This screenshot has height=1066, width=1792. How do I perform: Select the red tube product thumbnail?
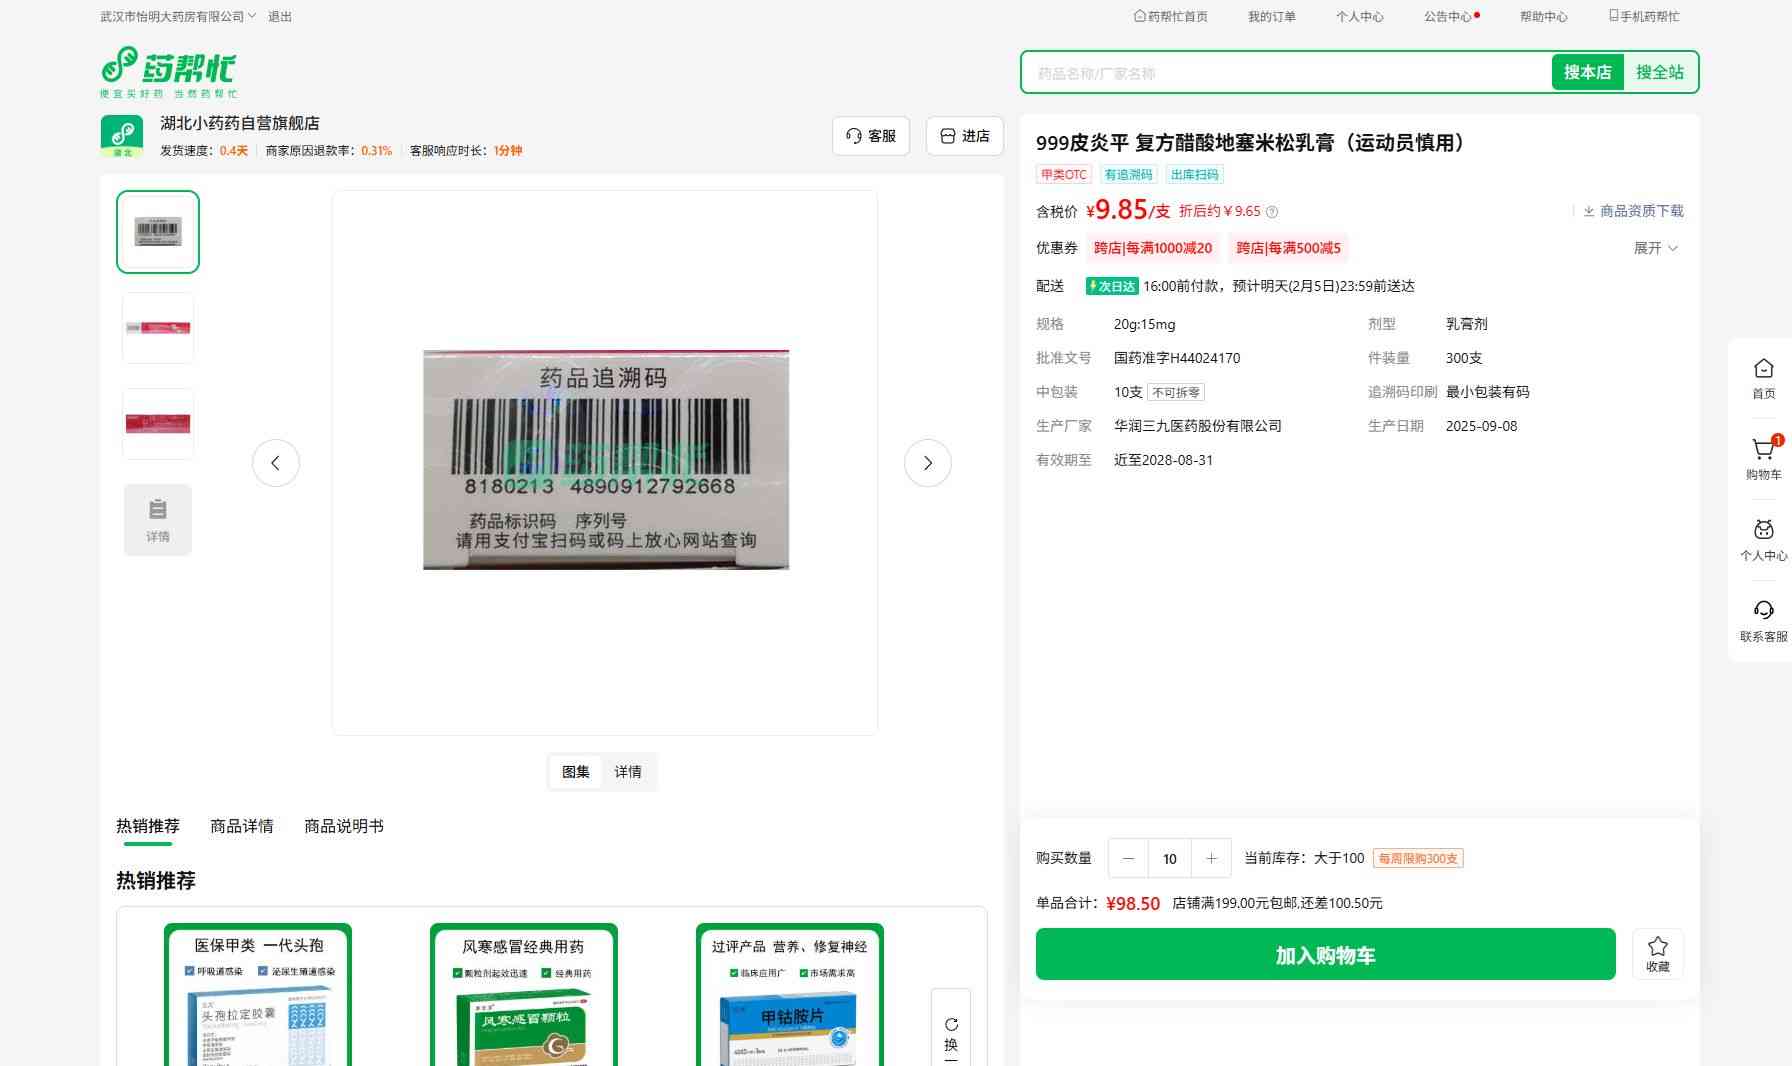[x=158, y=328]
